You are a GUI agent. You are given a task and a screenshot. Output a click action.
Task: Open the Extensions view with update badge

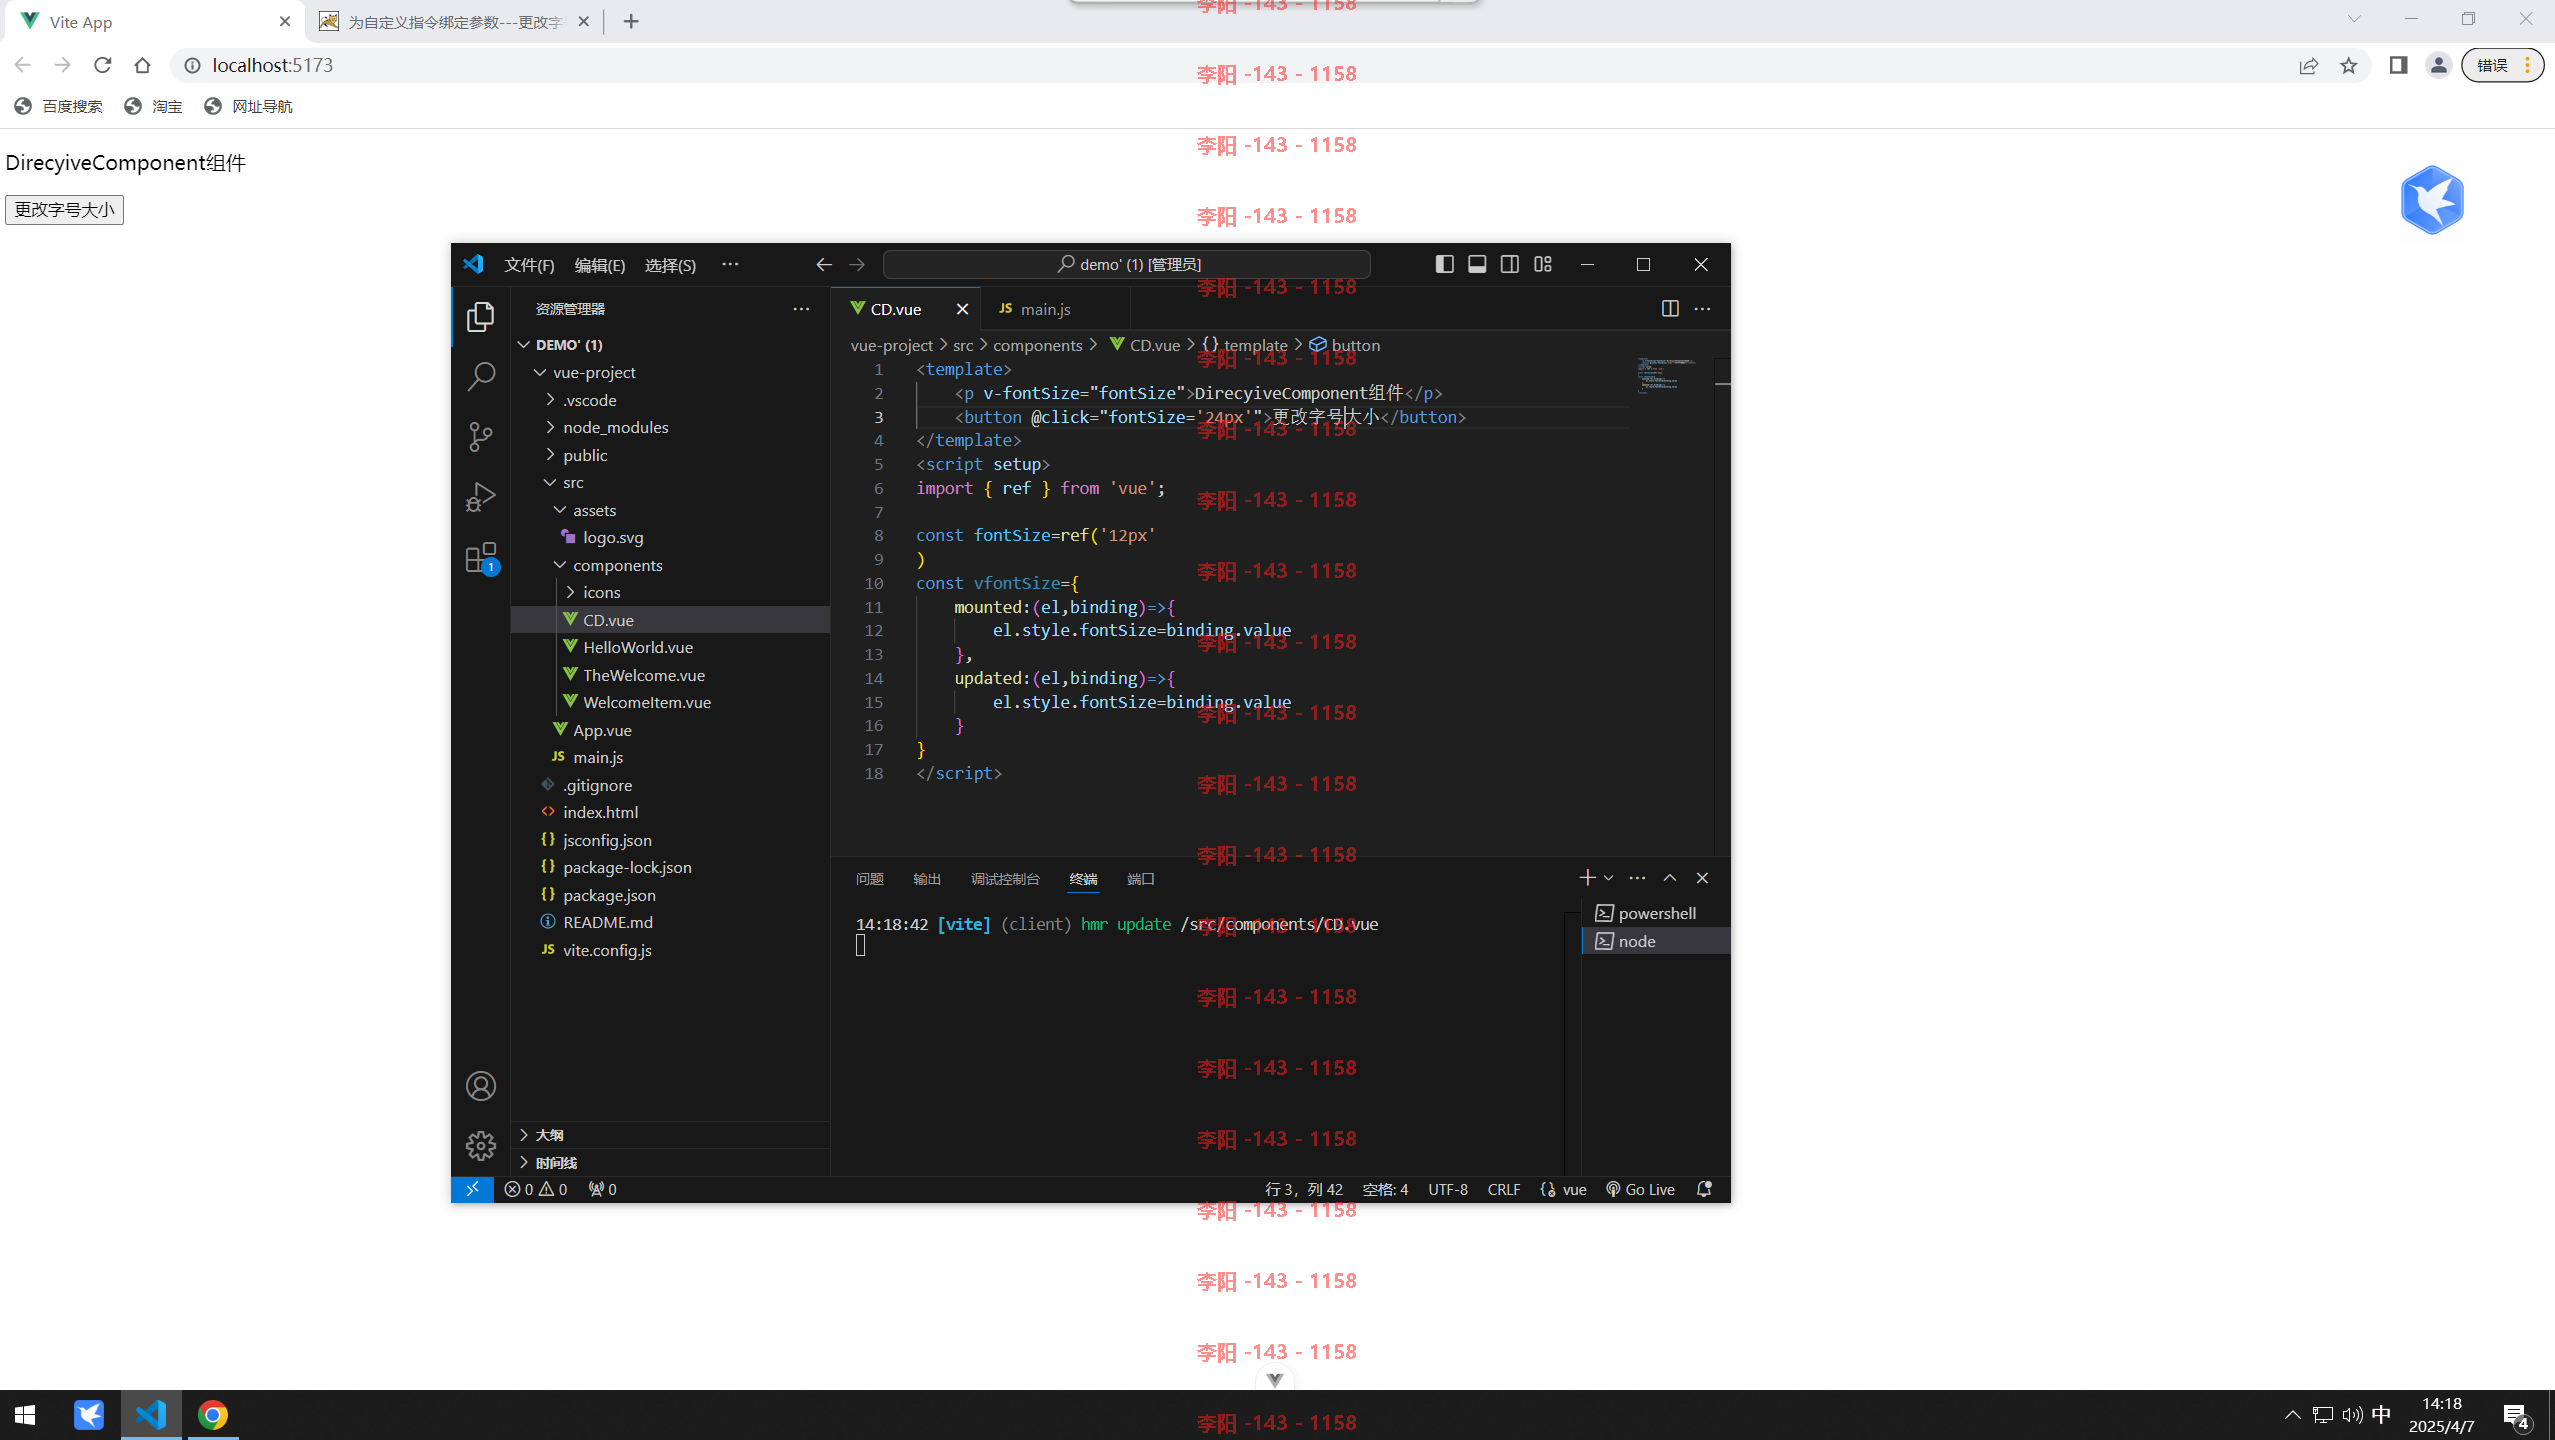pyautogui.click(x=481, y=558)
